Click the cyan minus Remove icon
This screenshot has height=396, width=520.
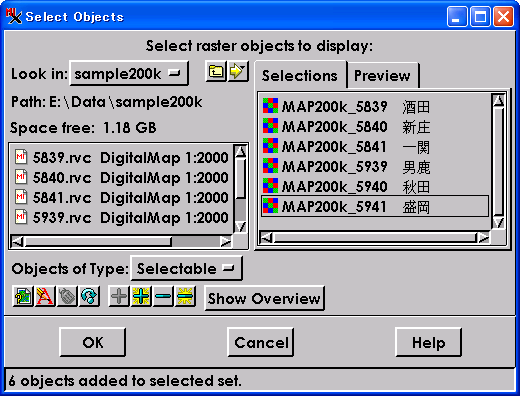(163, 296)
